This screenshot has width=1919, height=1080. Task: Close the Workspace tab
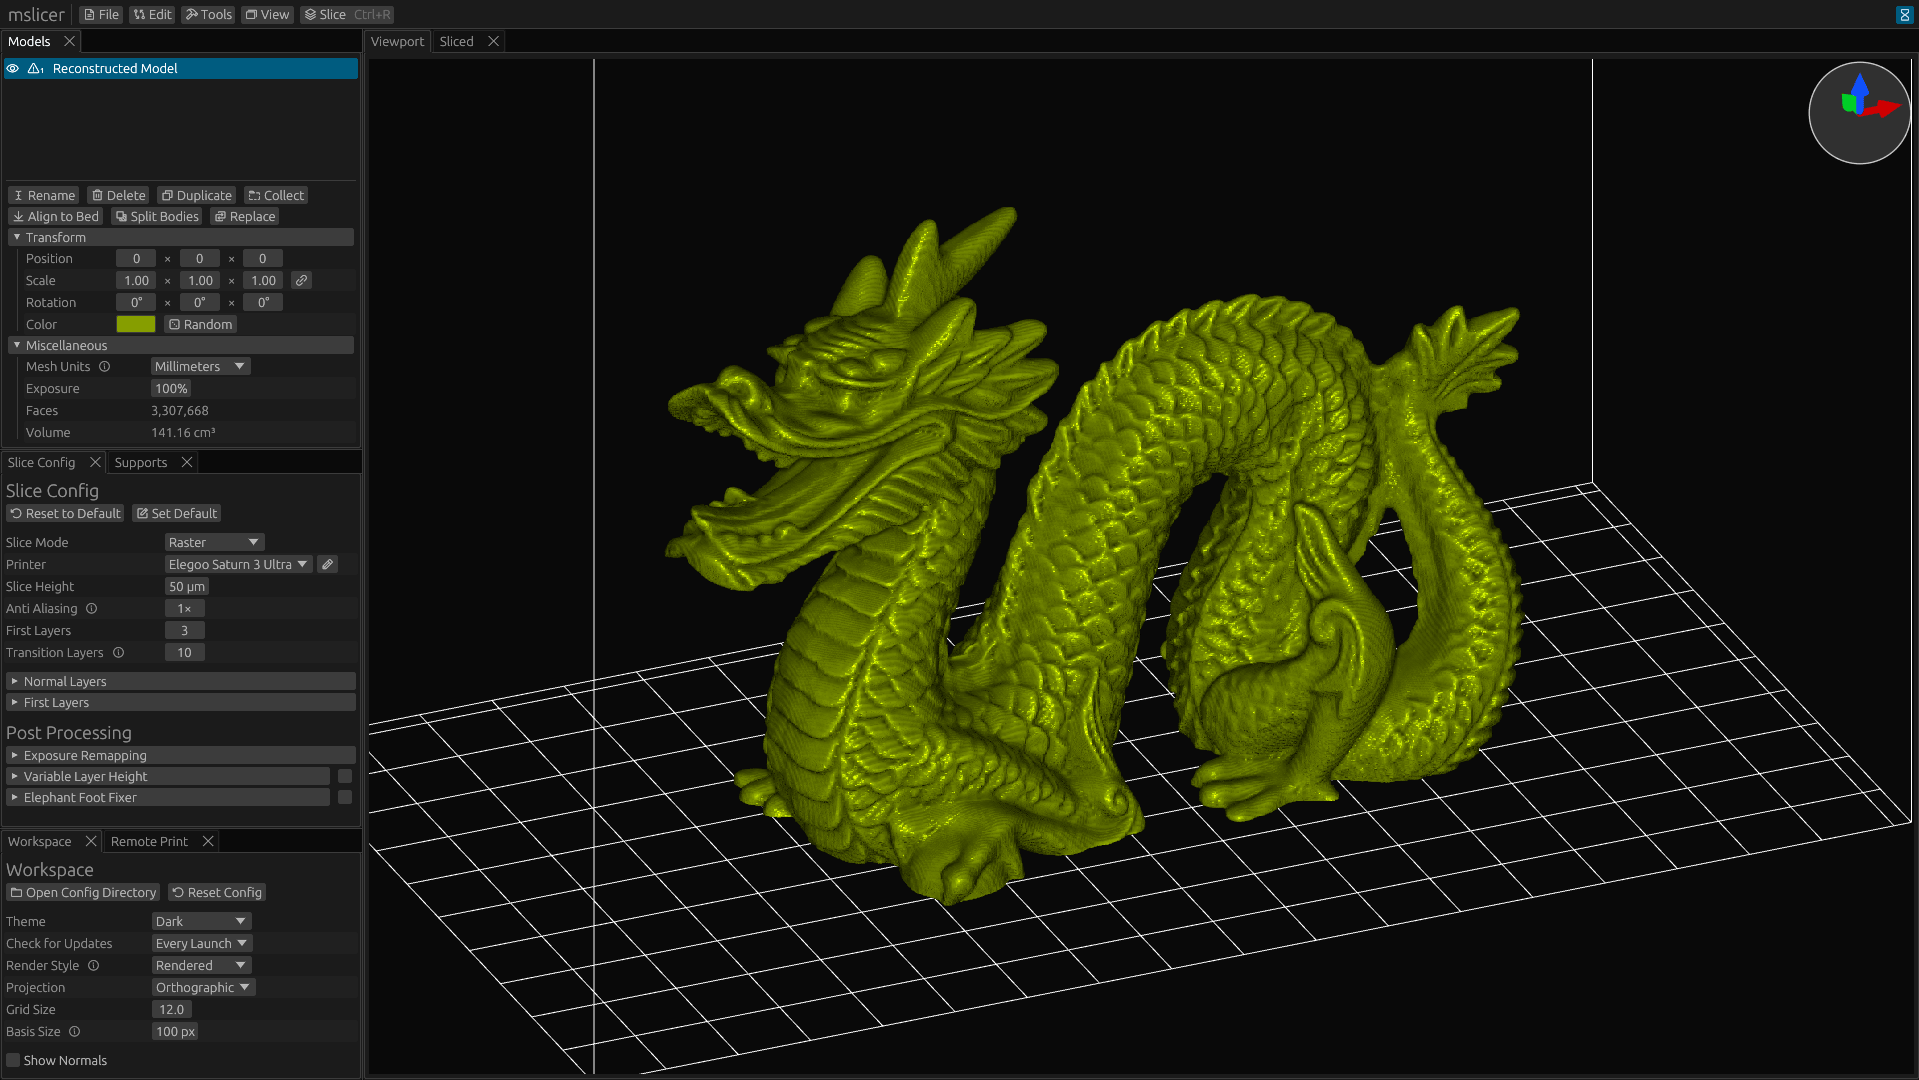point(90,841)
